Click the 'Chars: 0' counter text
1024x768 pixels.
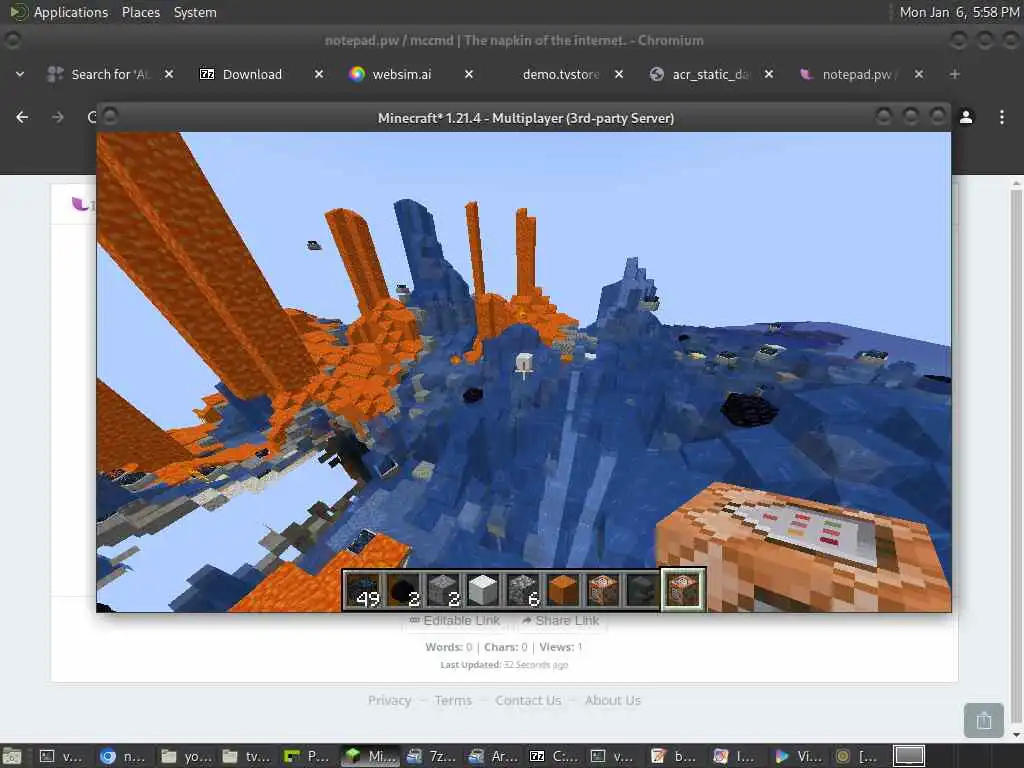(x=505, y=647)
